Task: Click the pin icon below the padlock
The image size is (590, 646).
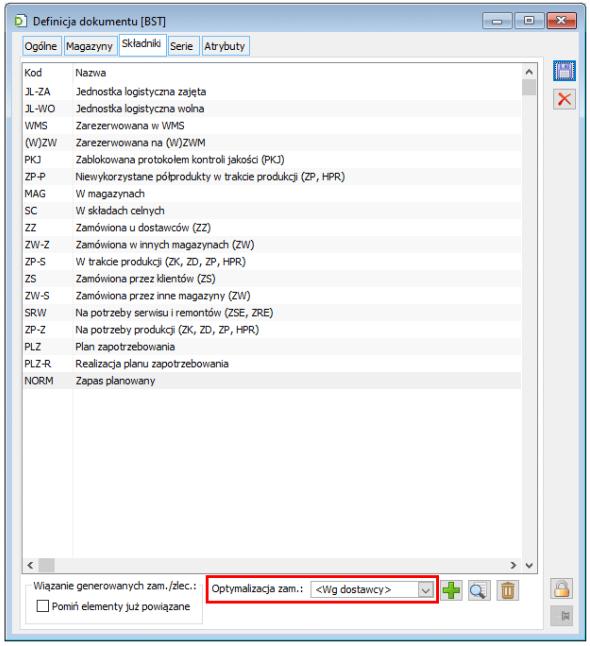Action: coord(562,616)
